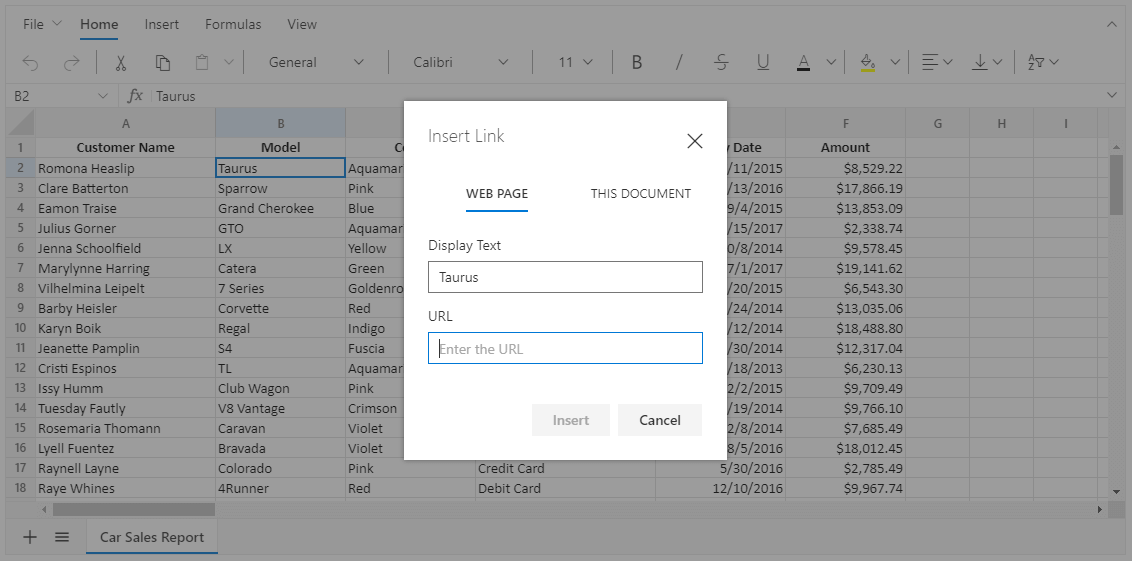The image size is (1132, 561).
Task: Click the Redo arrow icon
Action: [x=71, y=62]
